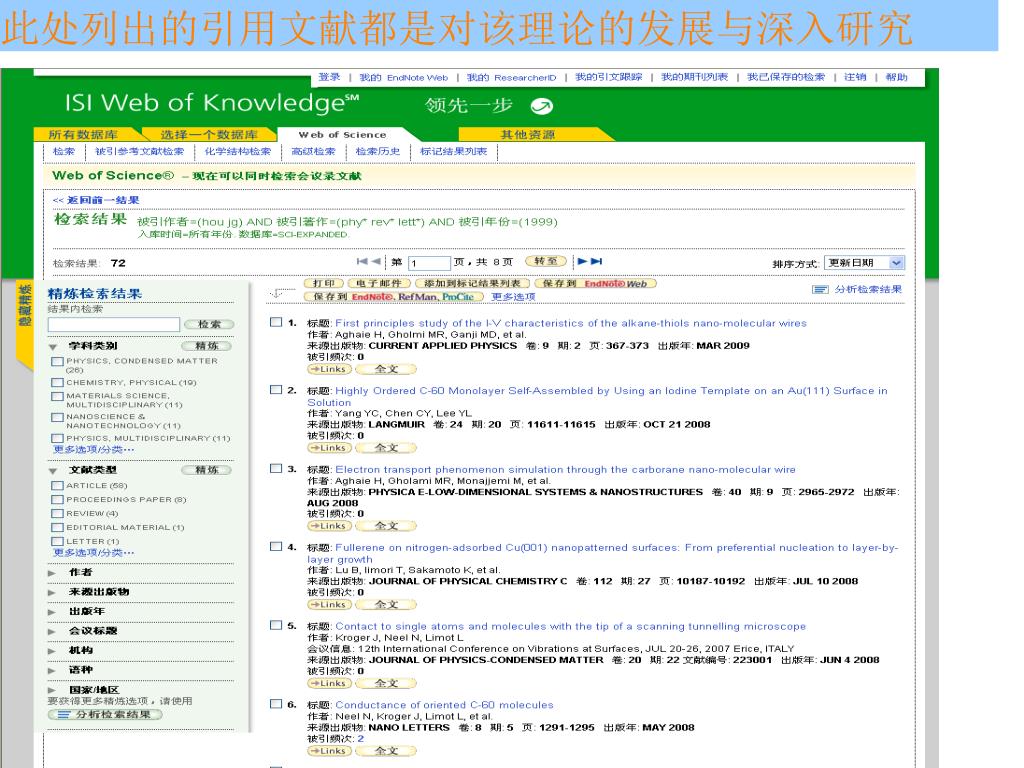Go to first results page arrow

pyautogui.click(x=362, y=261)
